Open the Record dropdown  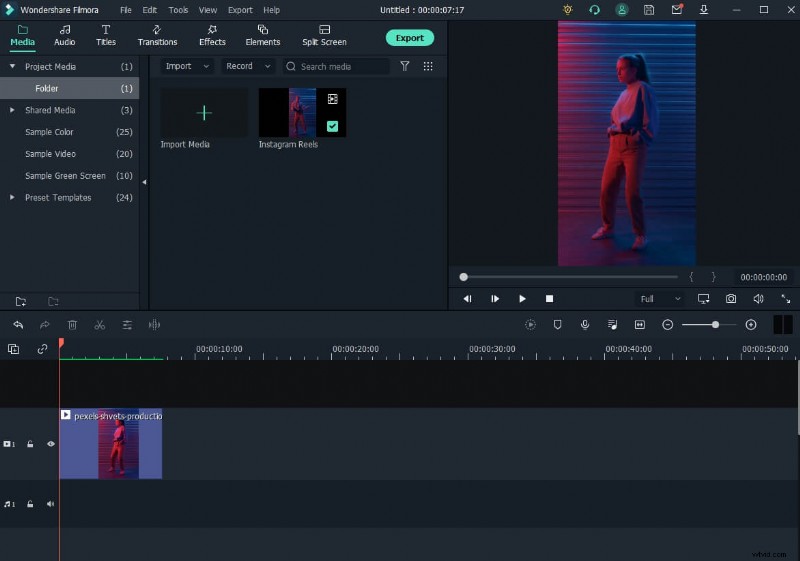click(x=248, y=66)
